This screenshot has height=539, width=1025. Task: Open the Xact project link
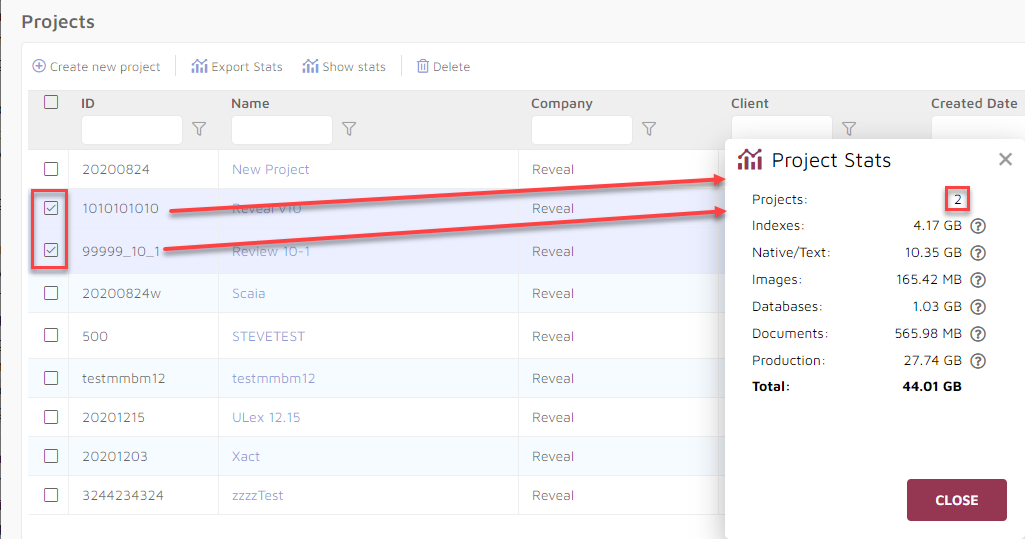click(x=246, y=456)
